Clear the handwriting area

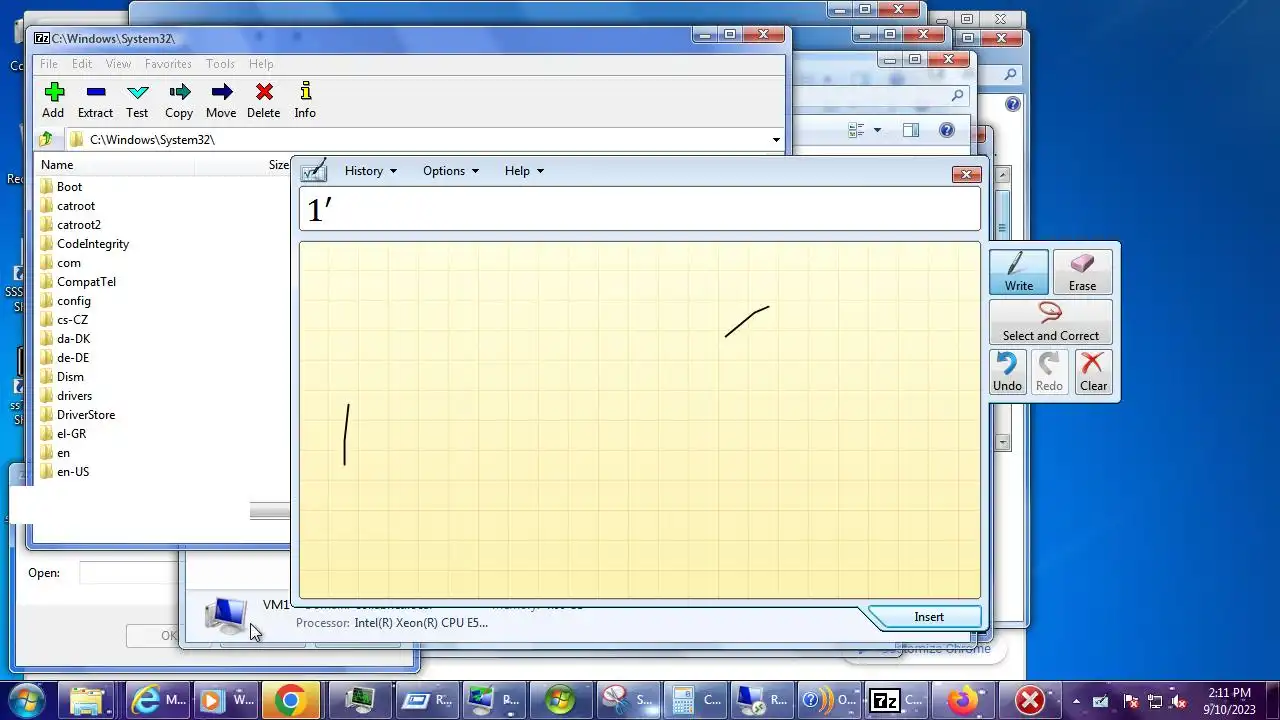click(1093, 372)
